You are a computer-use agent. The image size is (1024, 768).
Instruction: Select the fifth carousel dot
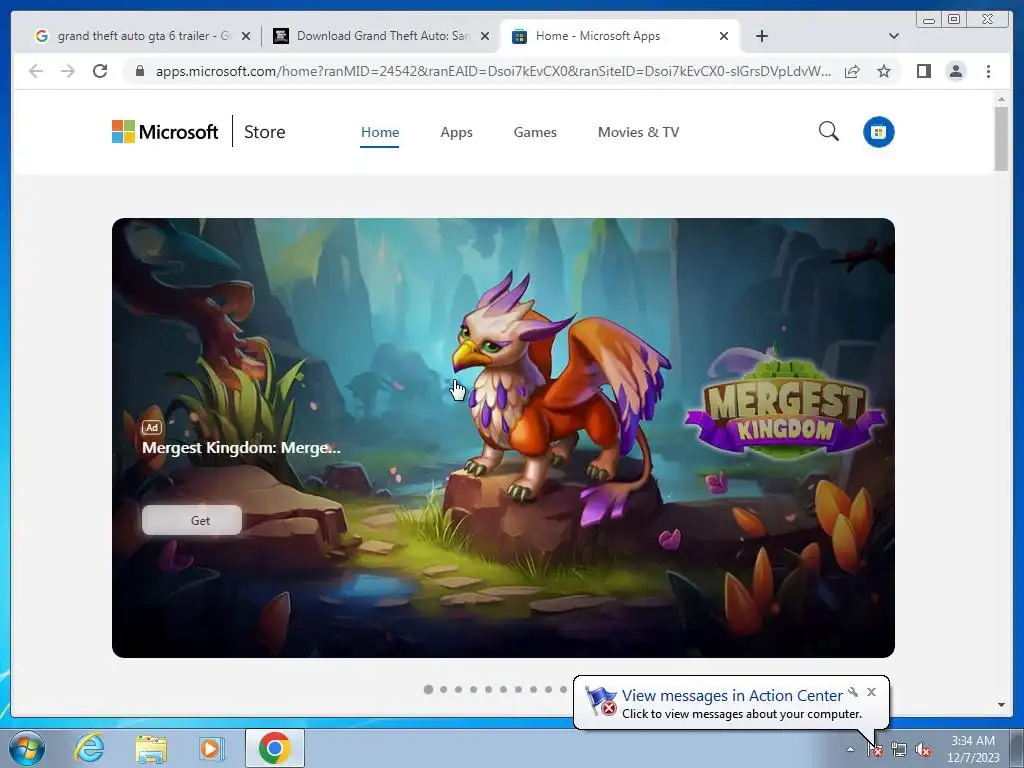click(488, 690)
